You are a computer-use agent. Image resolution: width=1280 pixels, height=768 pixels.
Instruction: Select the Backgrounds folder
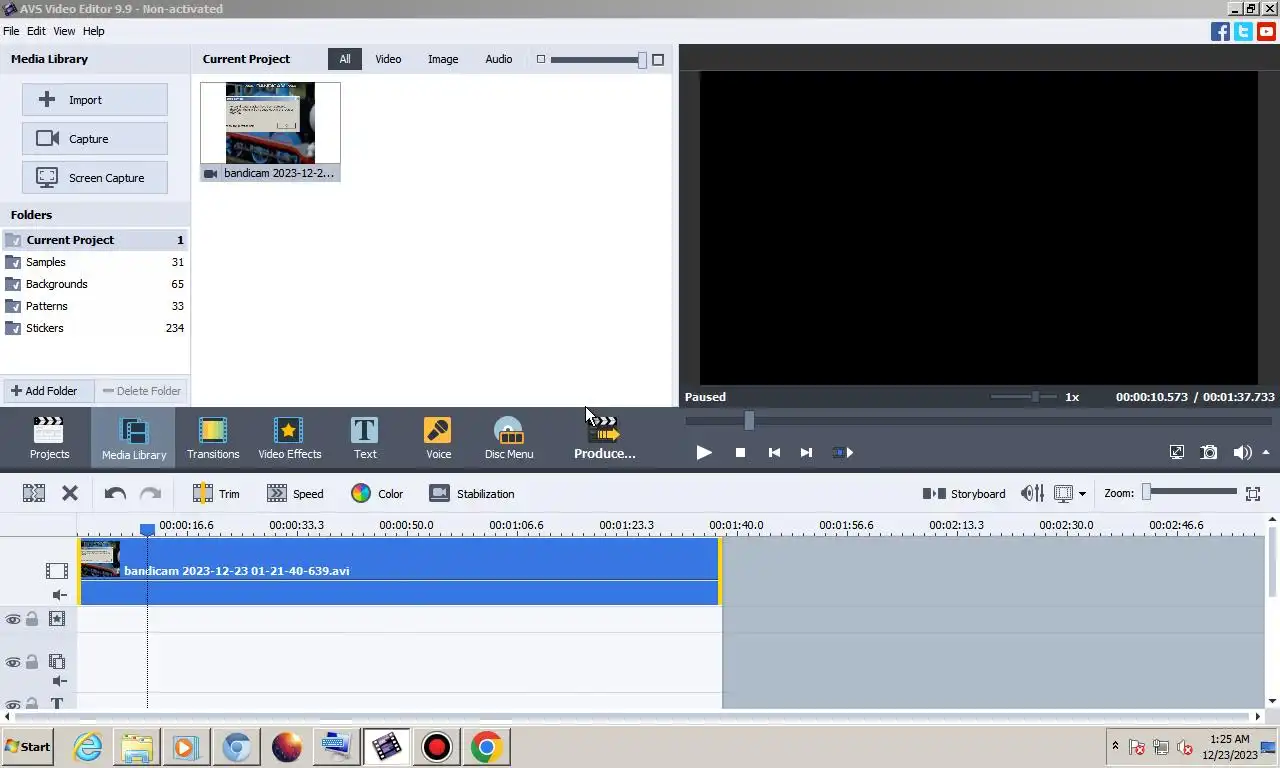coord(94,284)
